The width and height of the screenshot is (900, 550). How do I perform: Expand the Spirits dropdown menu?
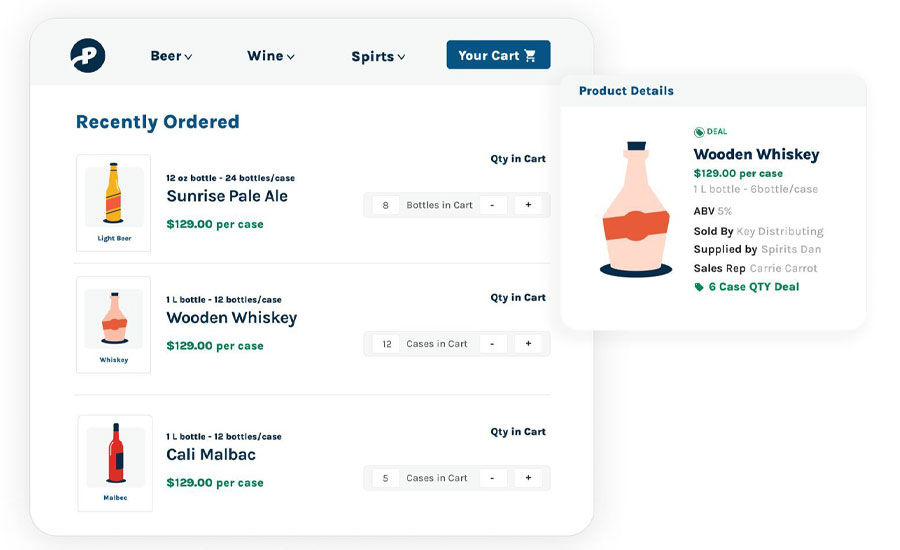point(378,57)
